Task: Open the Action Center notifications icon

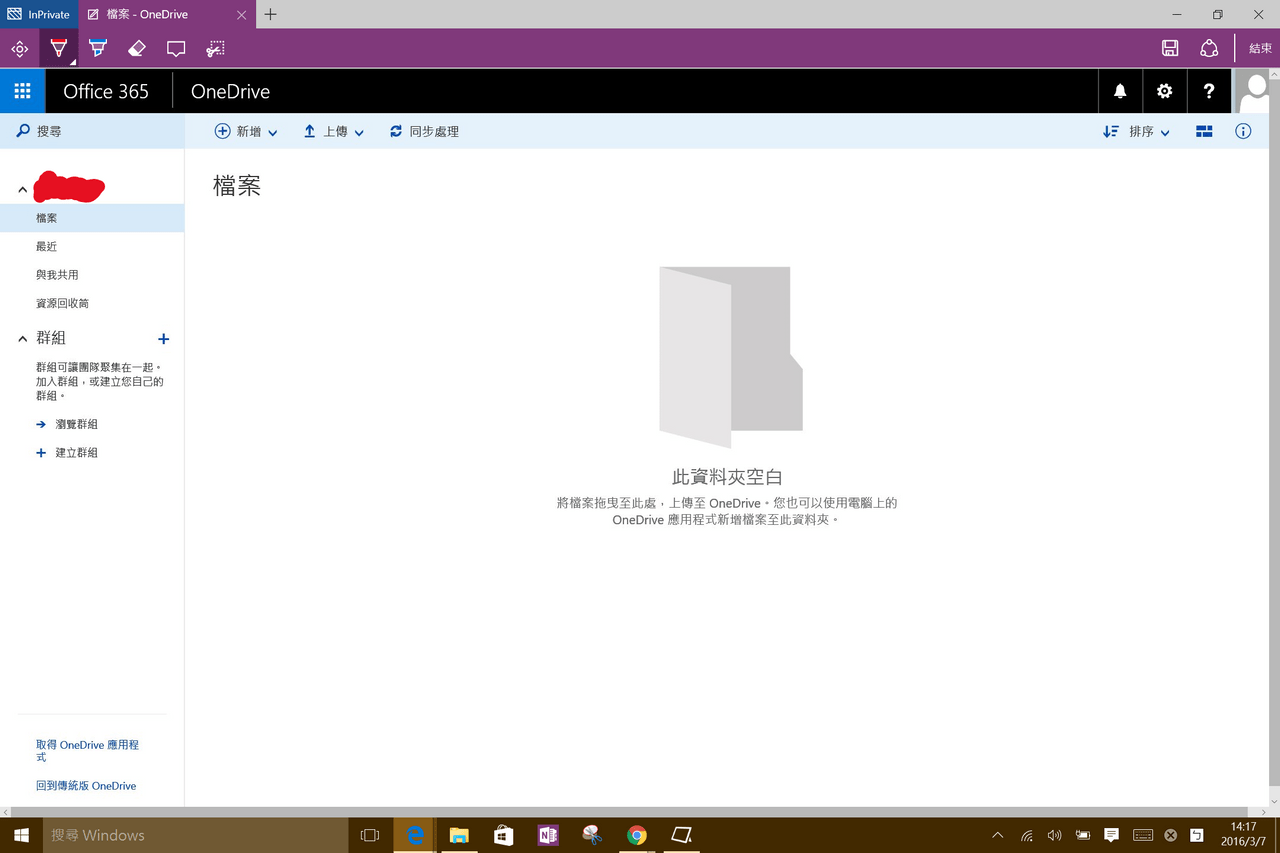Action: [1111, 835]
